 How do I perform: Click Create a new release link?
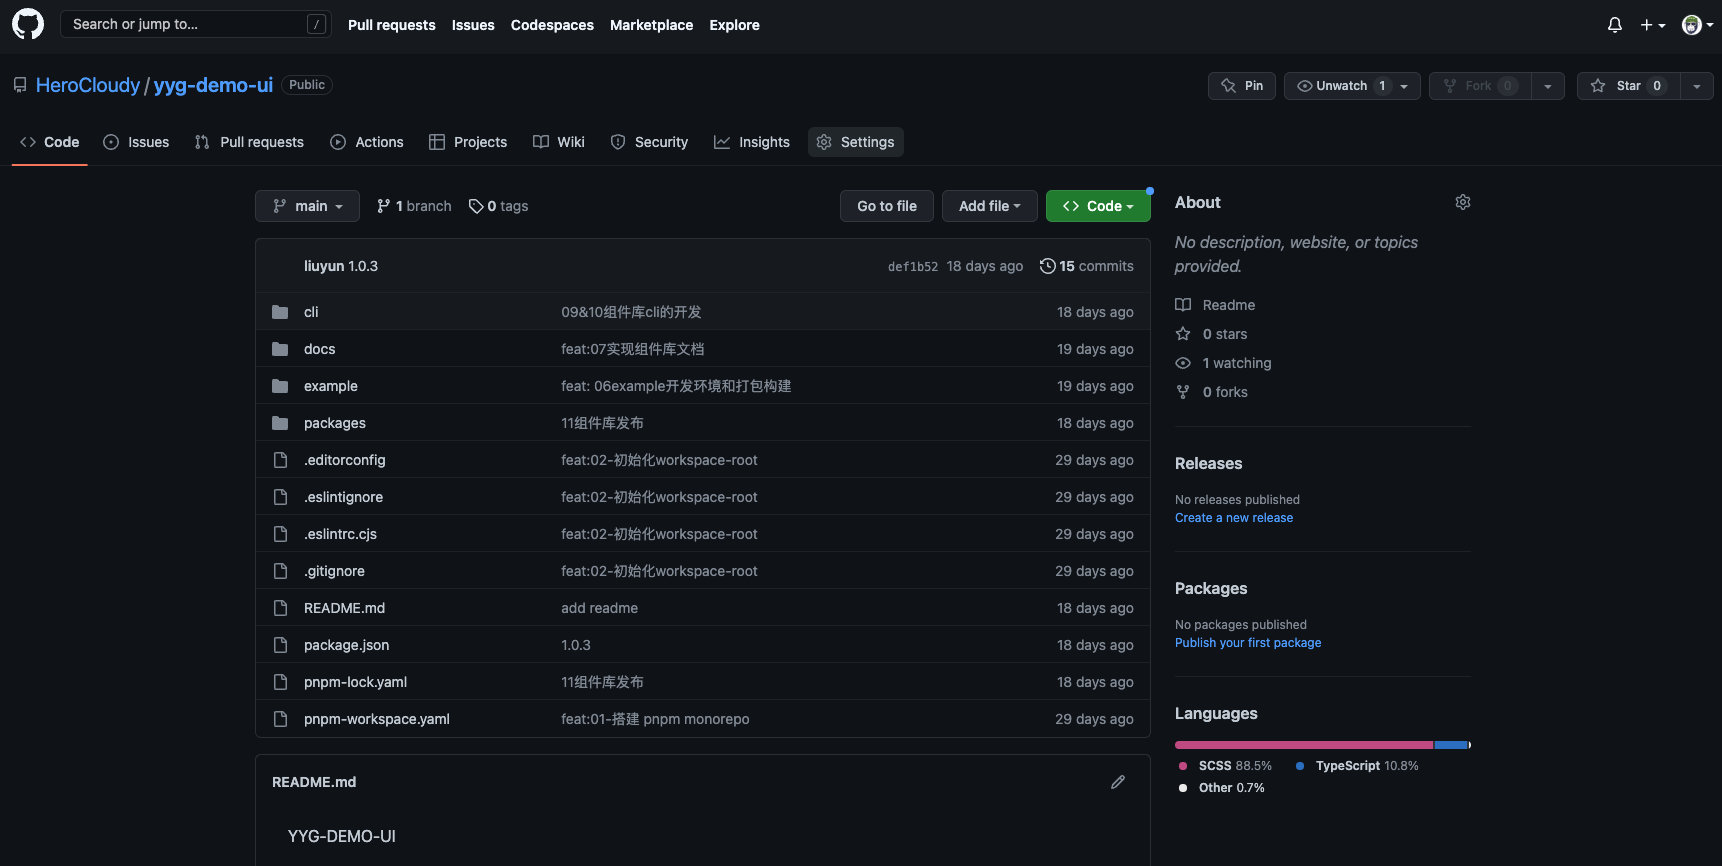click(1234, 518)
